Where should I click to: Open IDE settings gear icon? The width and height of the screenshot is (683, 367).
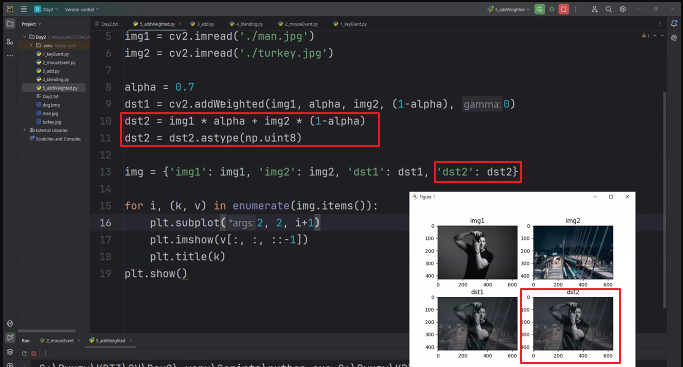(623, 9)
